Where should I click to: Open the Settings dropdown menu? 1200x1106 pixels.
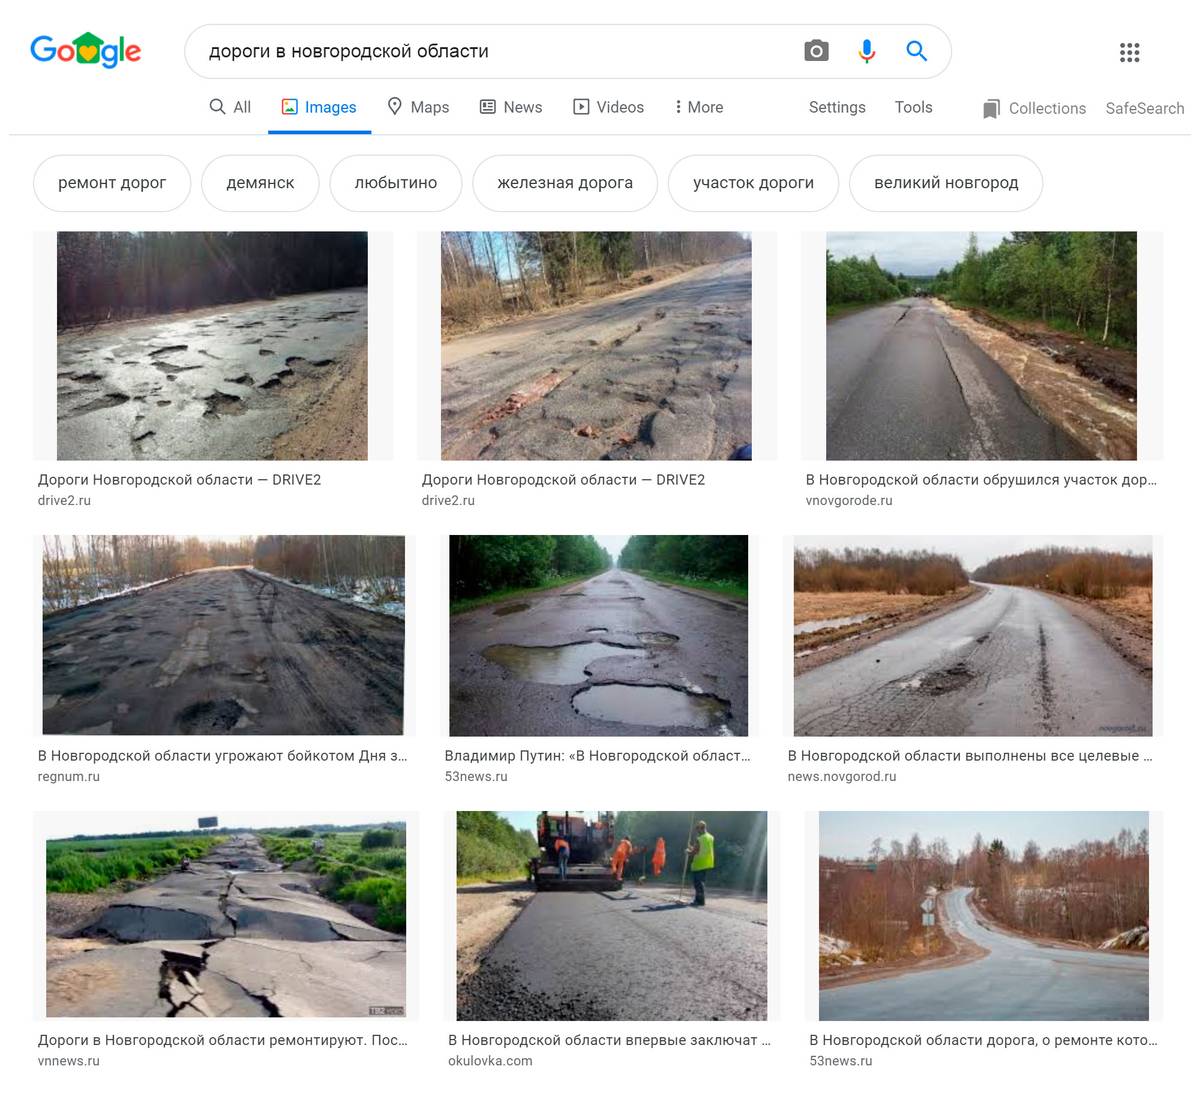837,107
